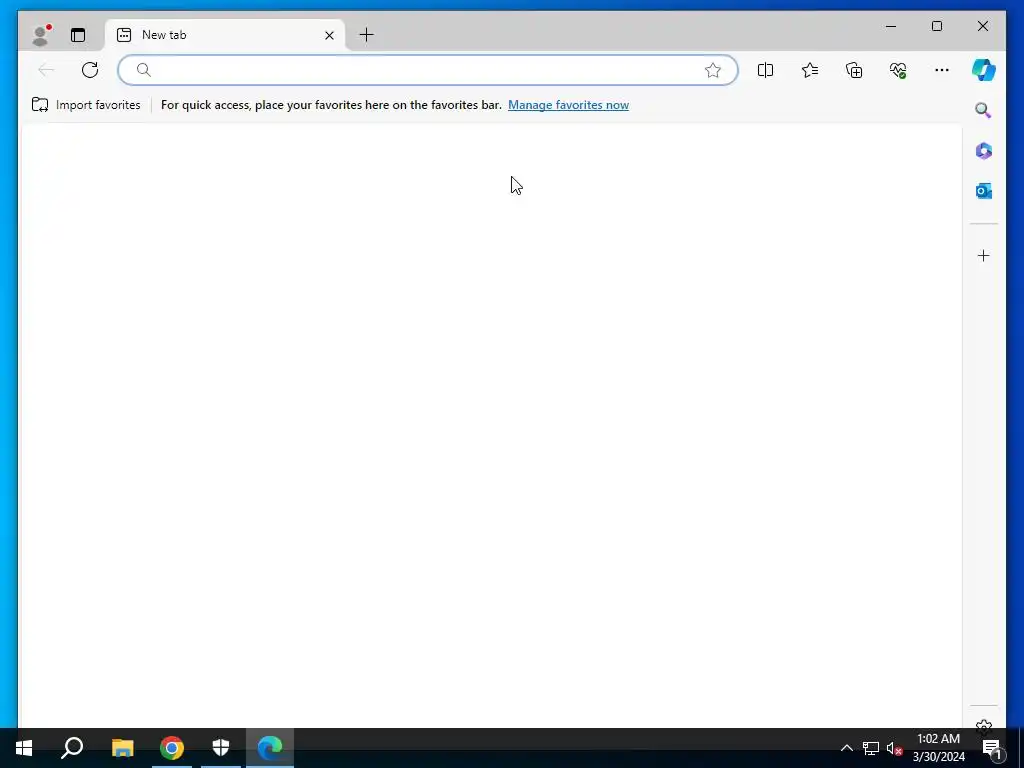Select the New tab tab

pyautogui.click(x=225, y=35)
